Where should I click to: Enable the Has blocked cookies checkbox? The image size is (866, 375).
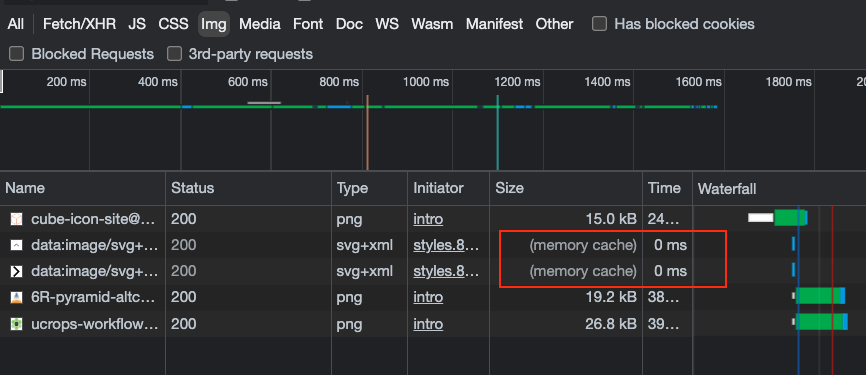point(599,24)
